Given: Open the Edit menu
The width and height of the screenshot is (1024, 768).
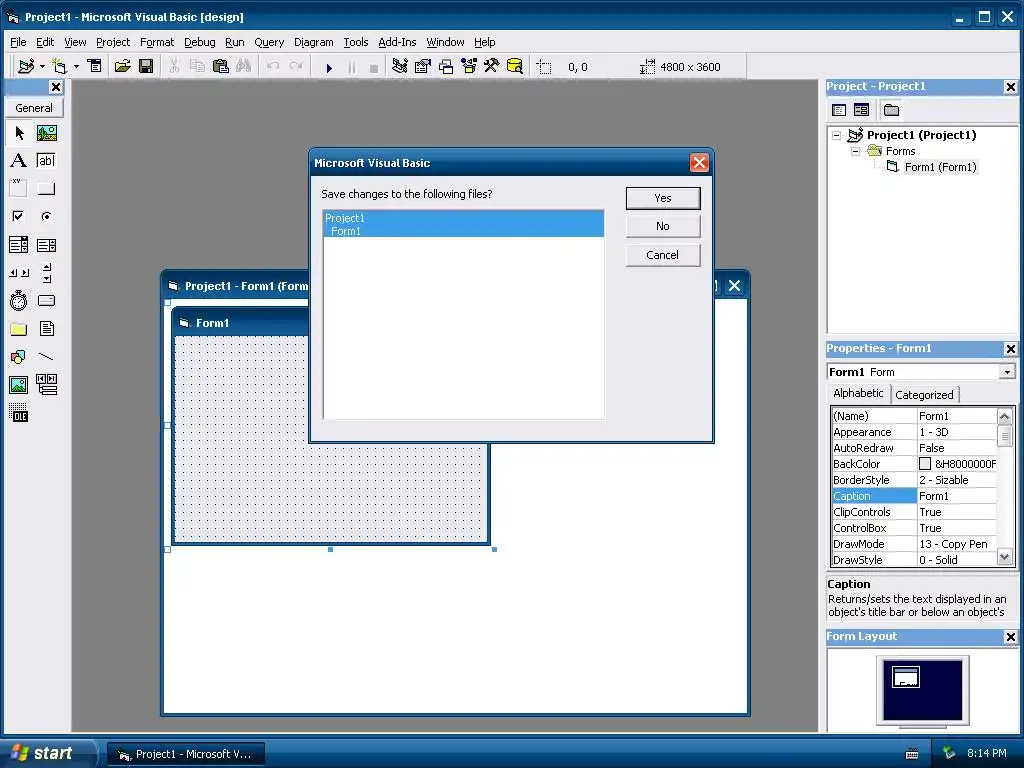Looking at the screenshot, I should pos(45,42).
